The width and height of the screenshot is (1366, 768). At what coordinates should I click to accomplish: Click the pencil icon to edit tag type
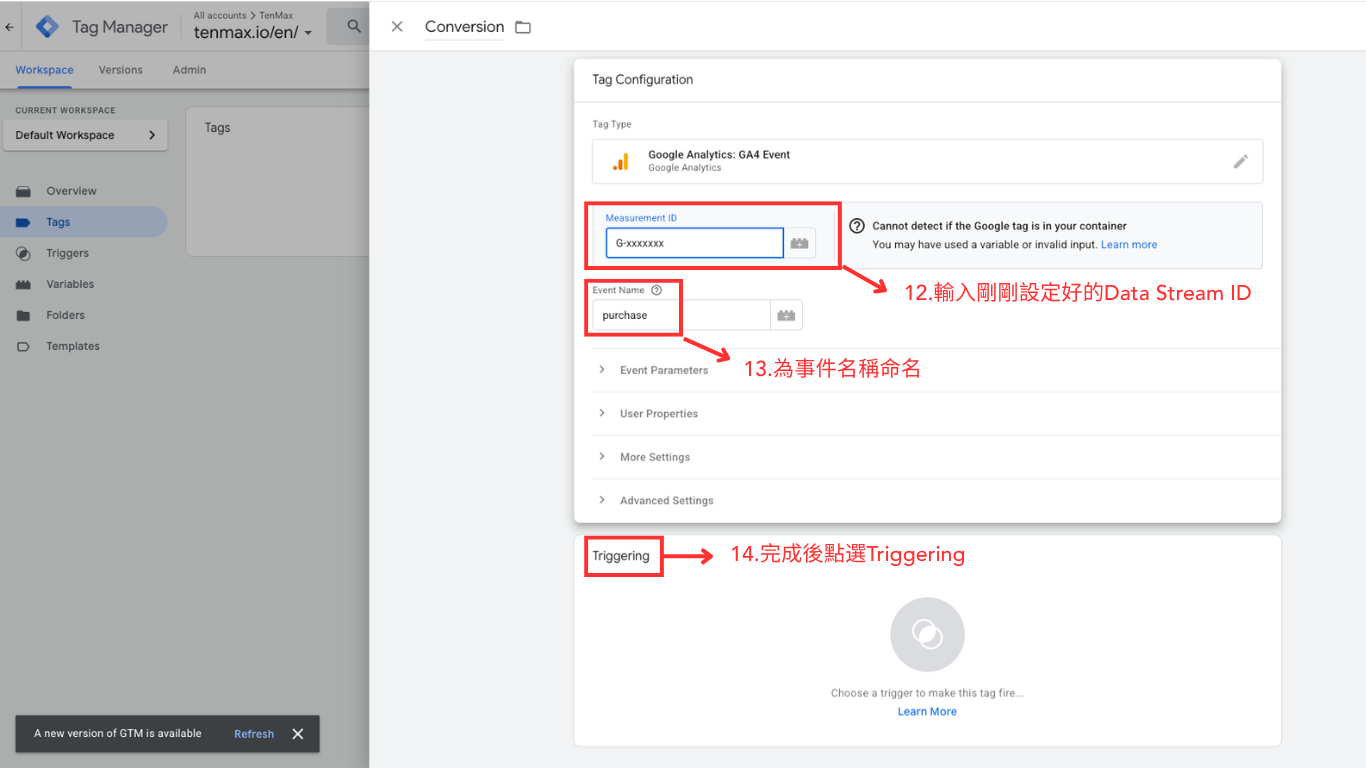[x=1240, y=161]
